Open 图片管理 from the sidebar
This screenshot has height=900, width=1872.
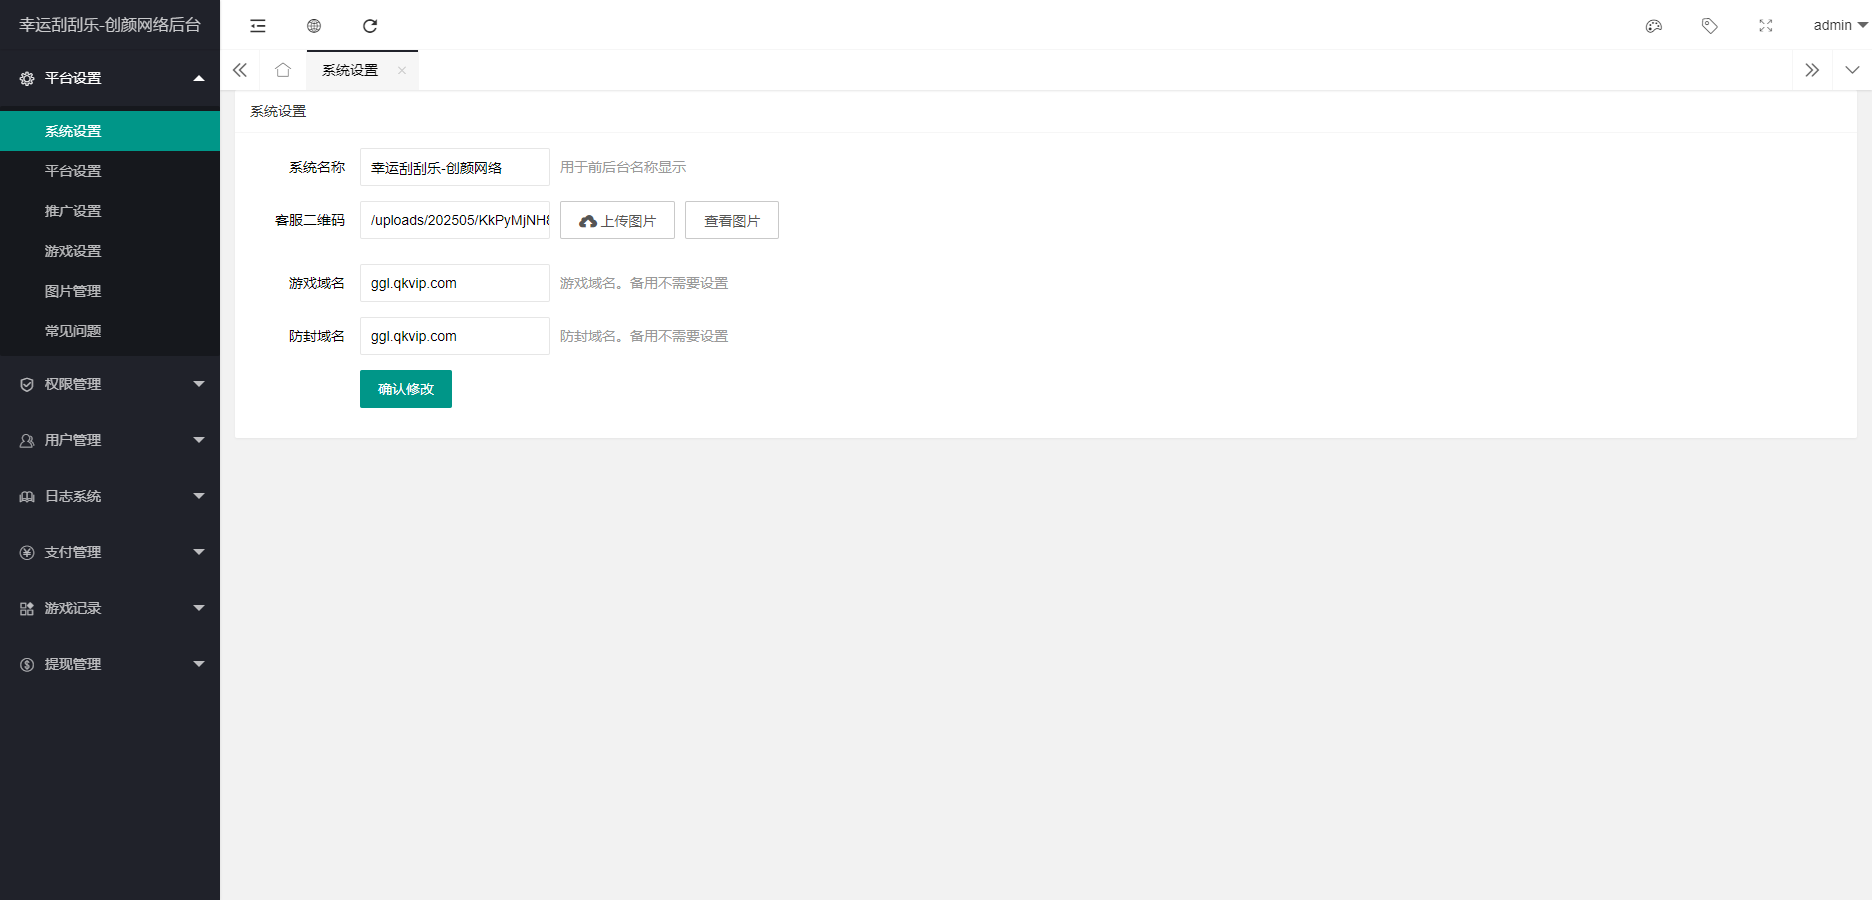(73, 291)
